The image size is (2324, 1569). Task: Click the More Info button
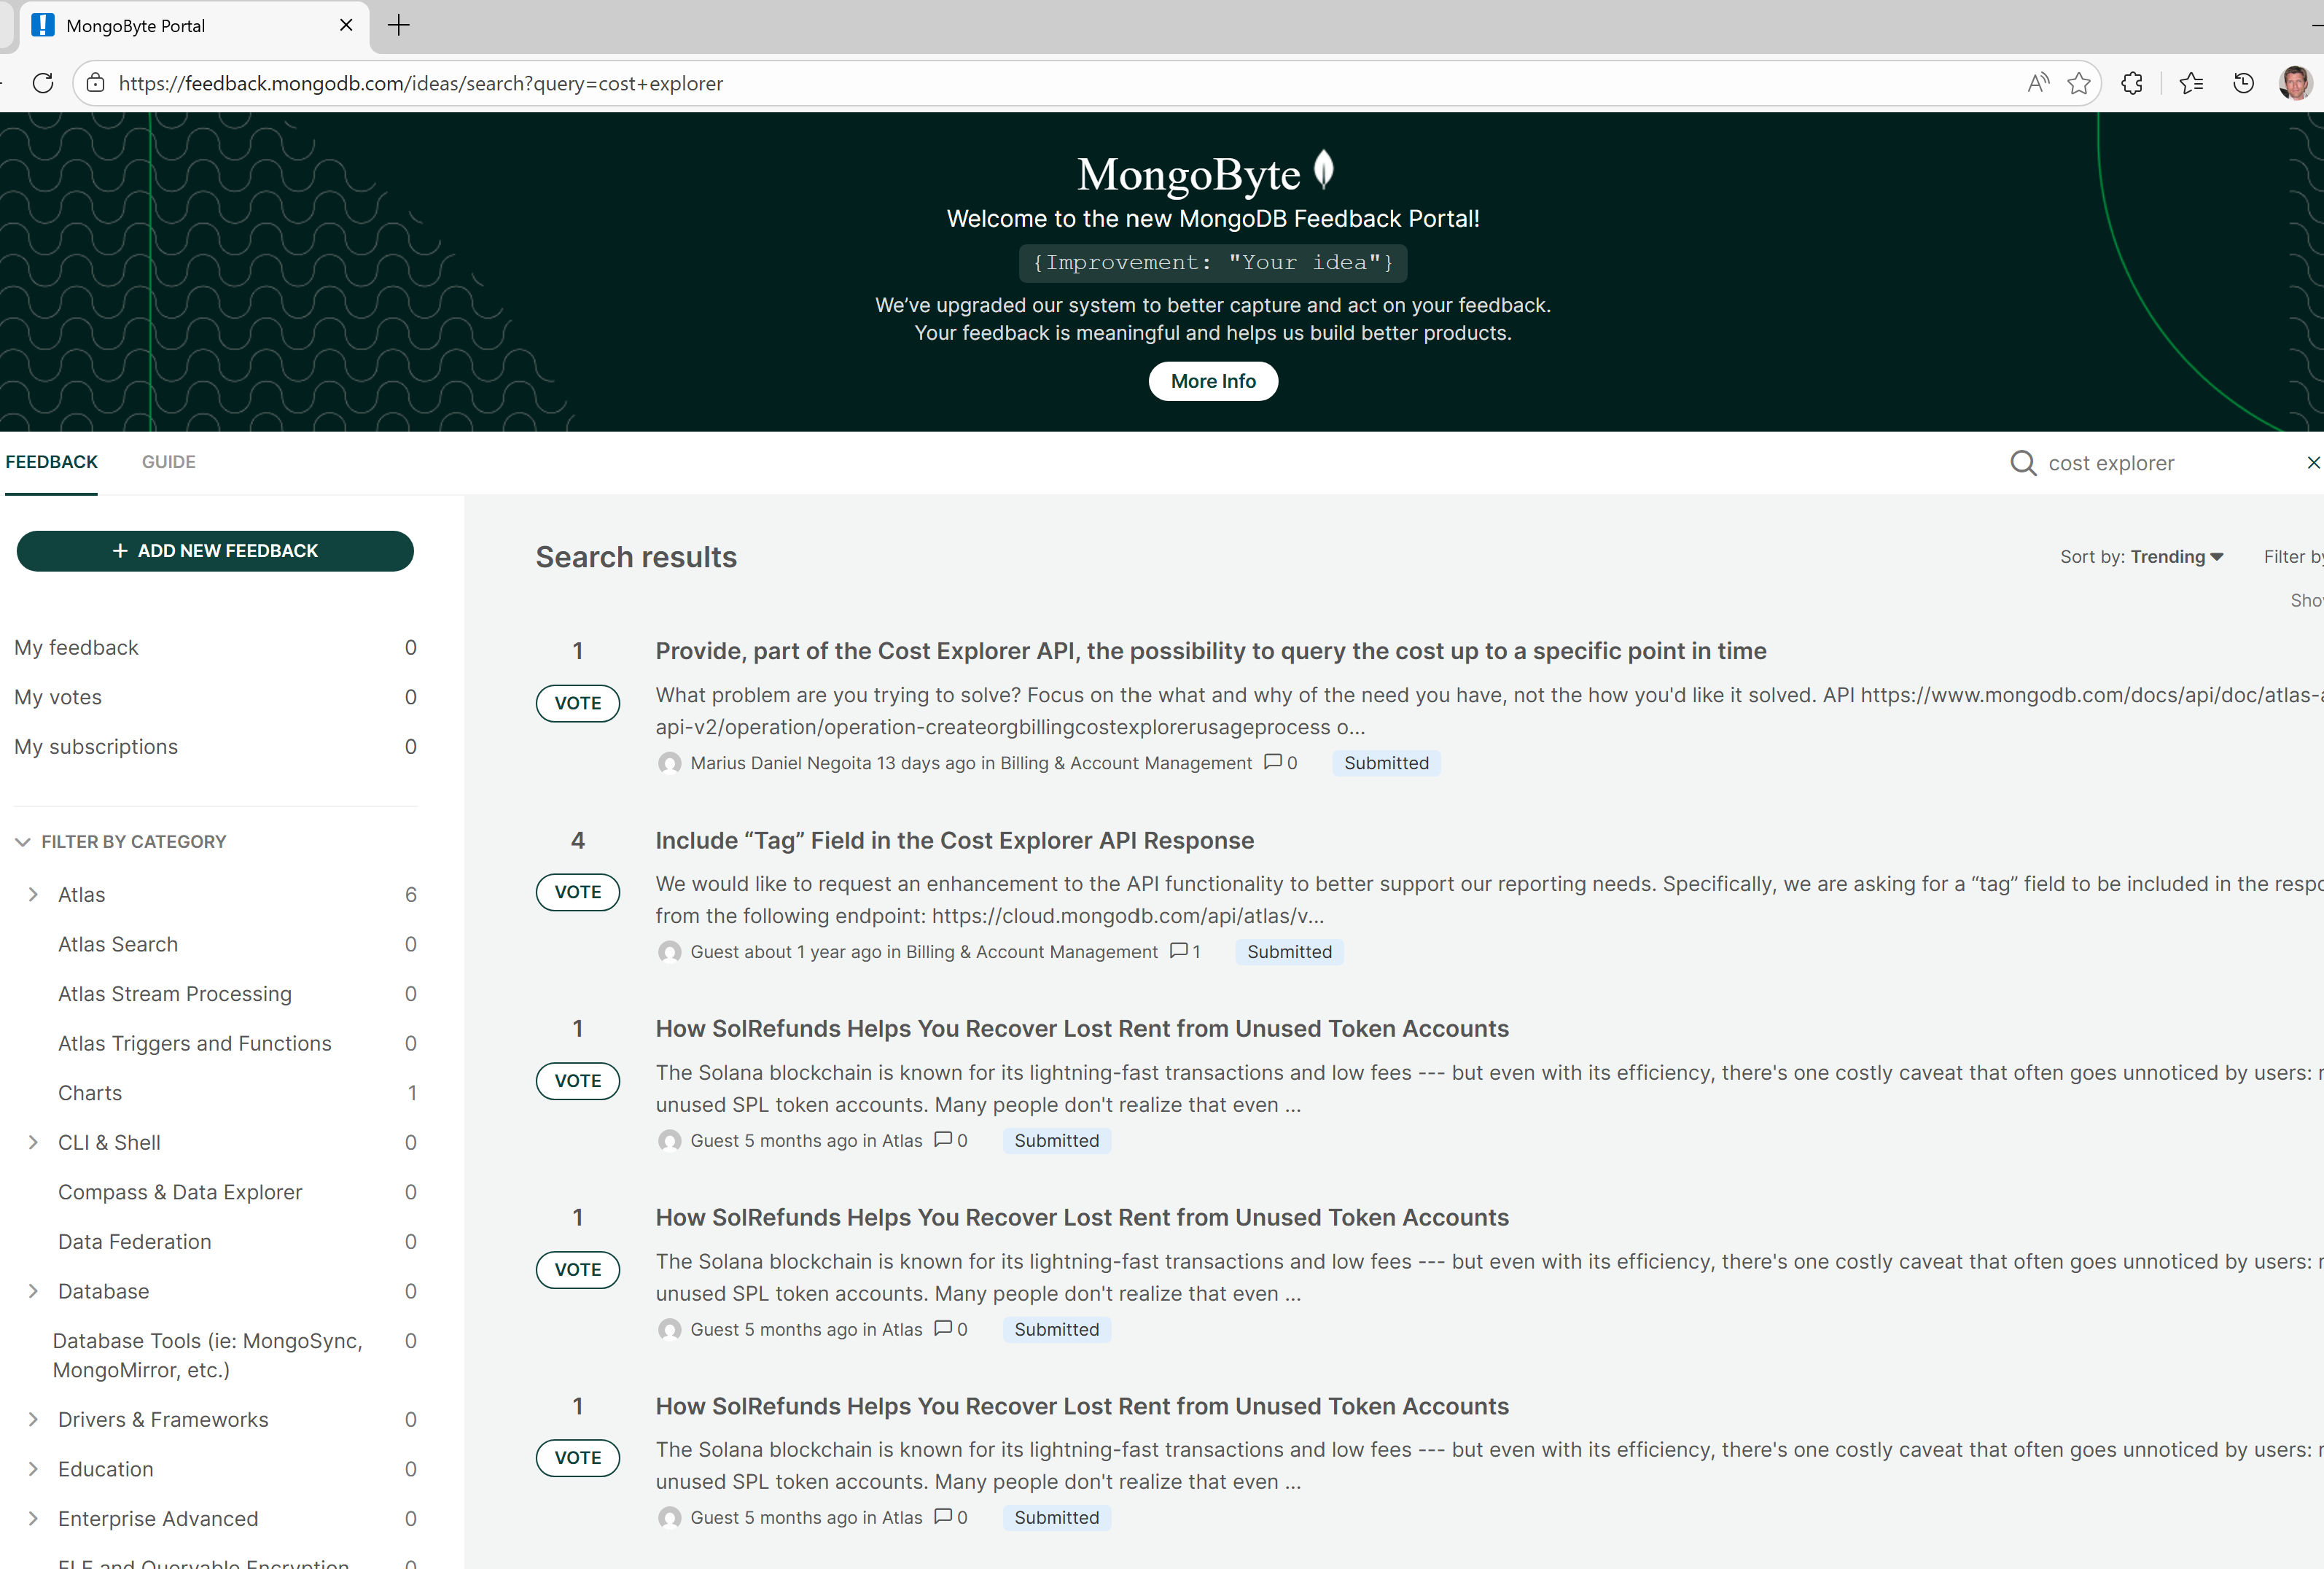tap(1212, 381)
